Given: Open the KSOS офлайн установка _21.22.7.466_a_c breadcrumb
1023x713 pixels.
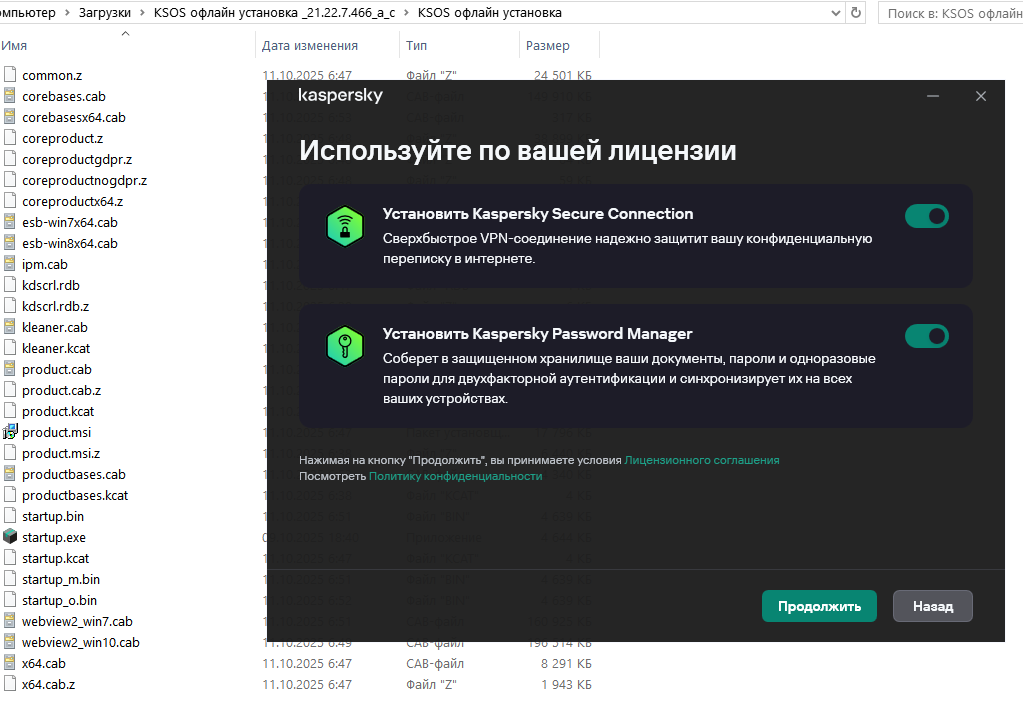Looking at the screenshot, I should coord(275,13).
